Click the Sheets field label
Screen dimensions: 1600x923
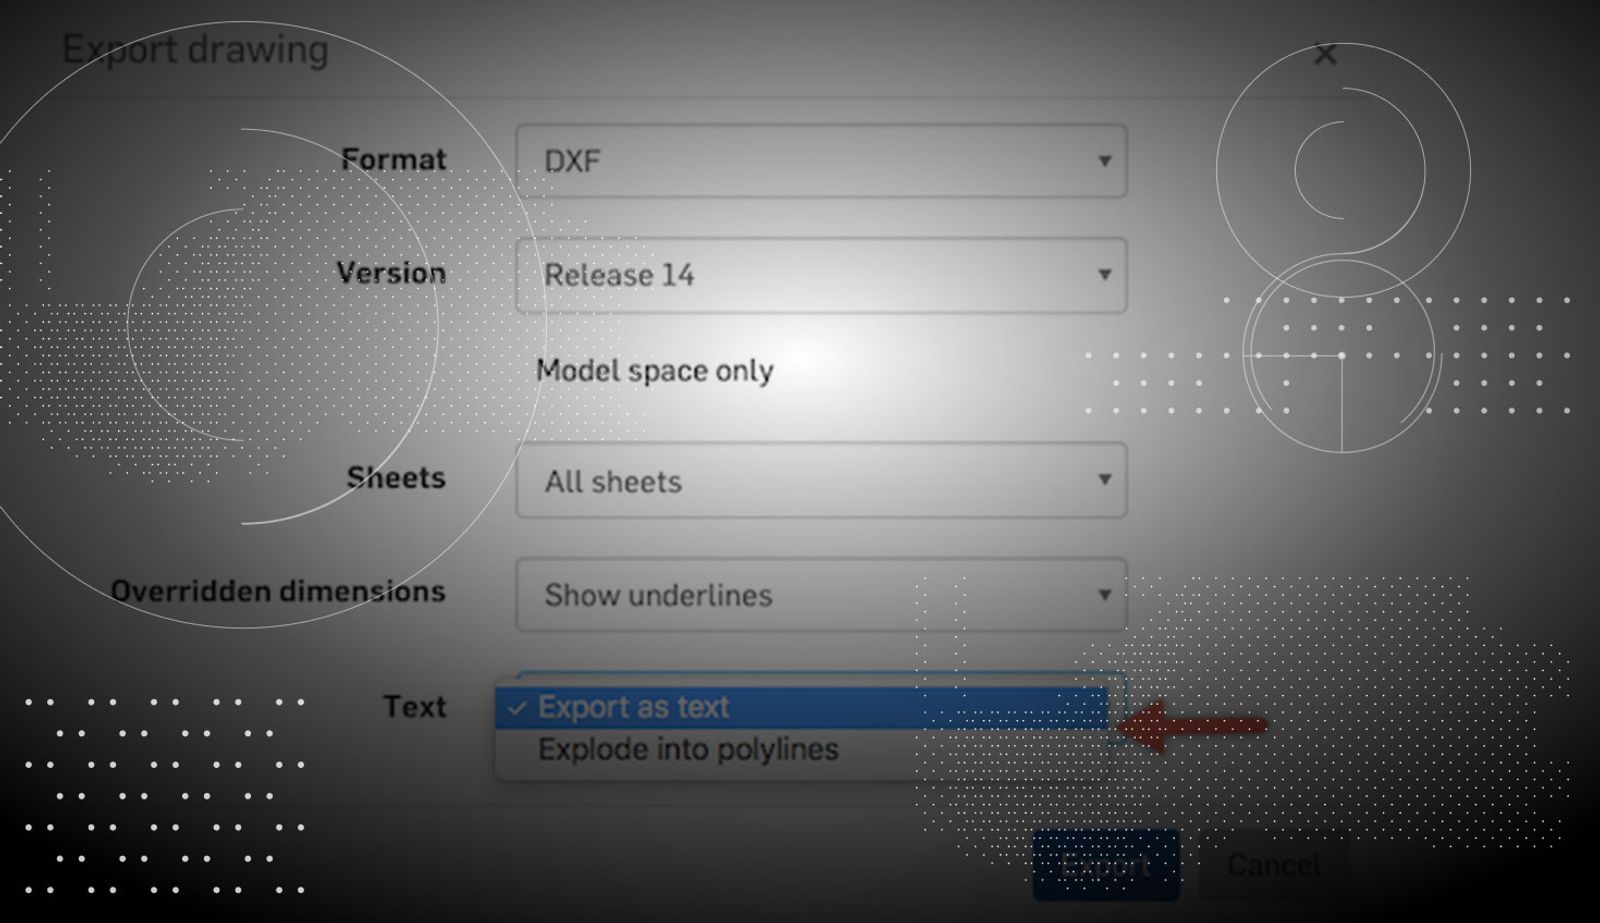[x=396, y=478]
